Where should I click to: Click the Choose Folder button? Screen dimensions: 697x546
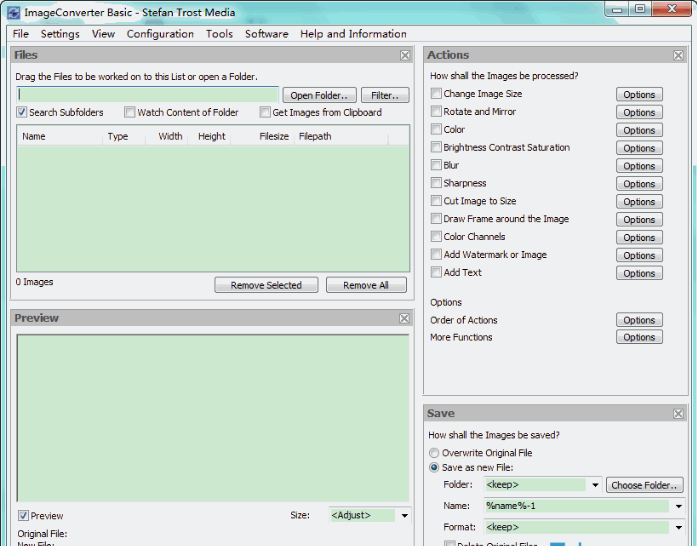644,485
